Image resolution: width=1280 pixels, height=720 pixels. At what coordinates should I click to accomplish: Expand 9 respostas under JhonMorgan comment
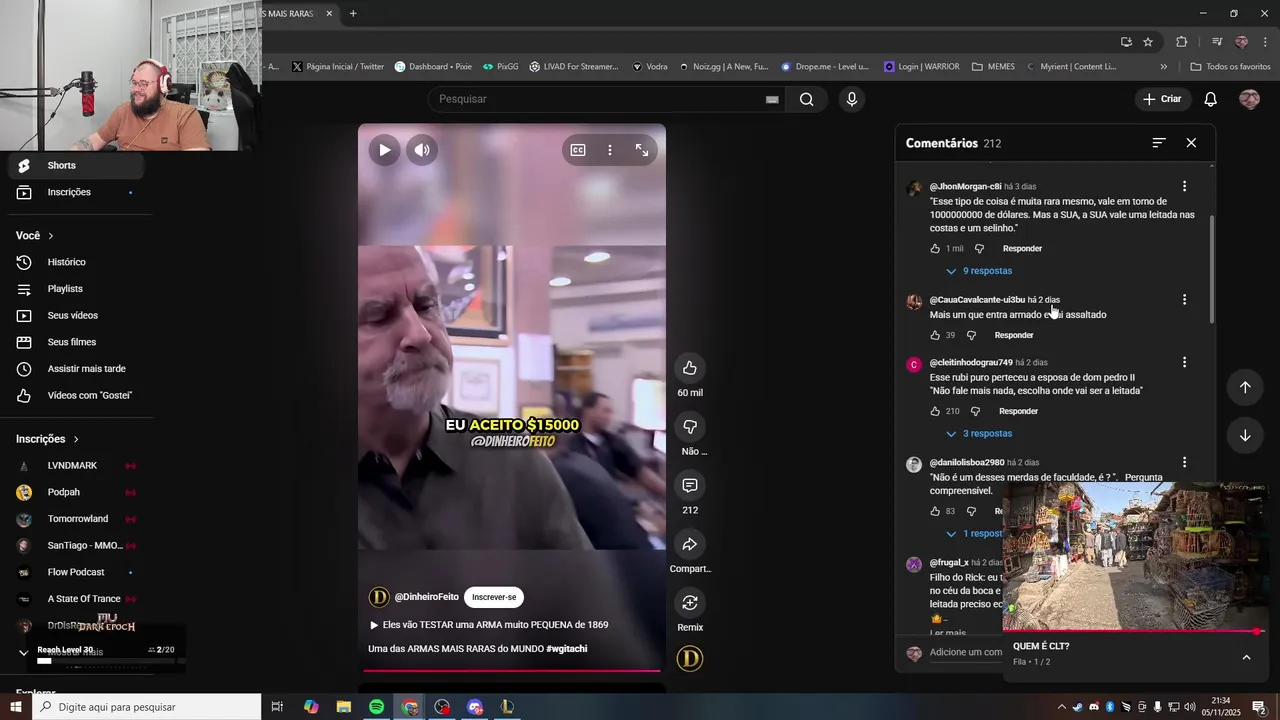(979, 271)
